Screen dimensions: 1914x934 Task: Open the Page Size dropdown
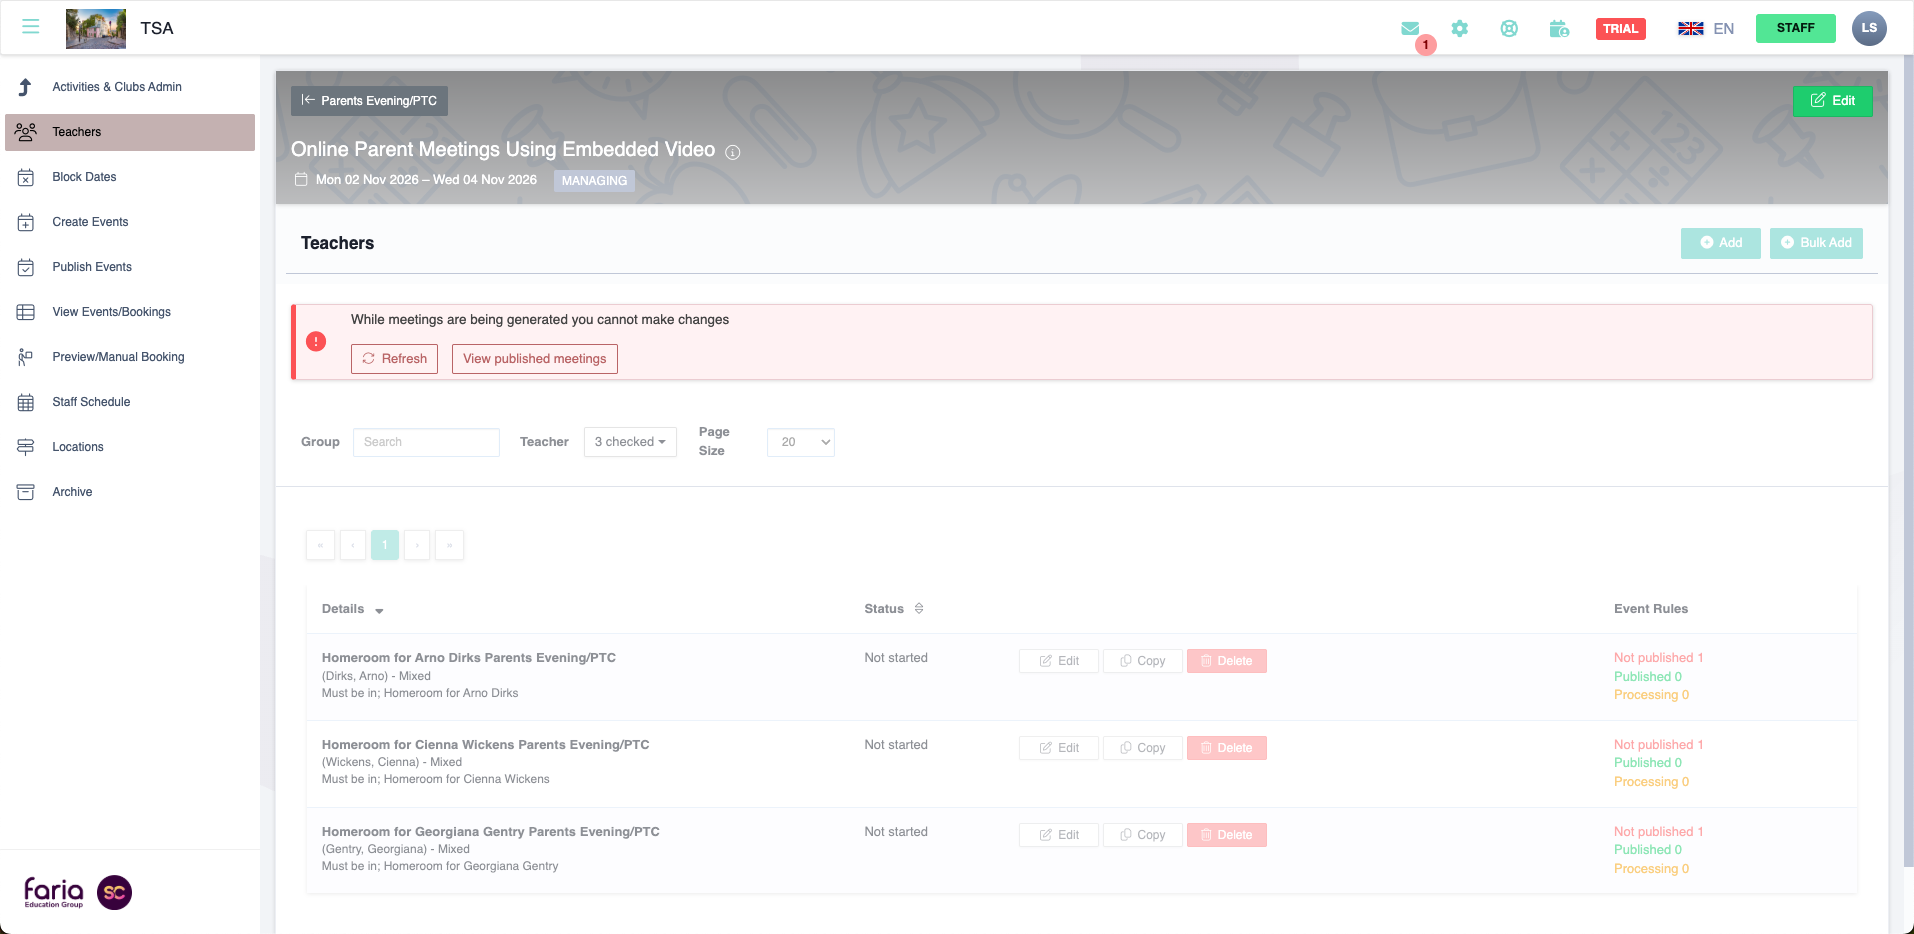800,442
